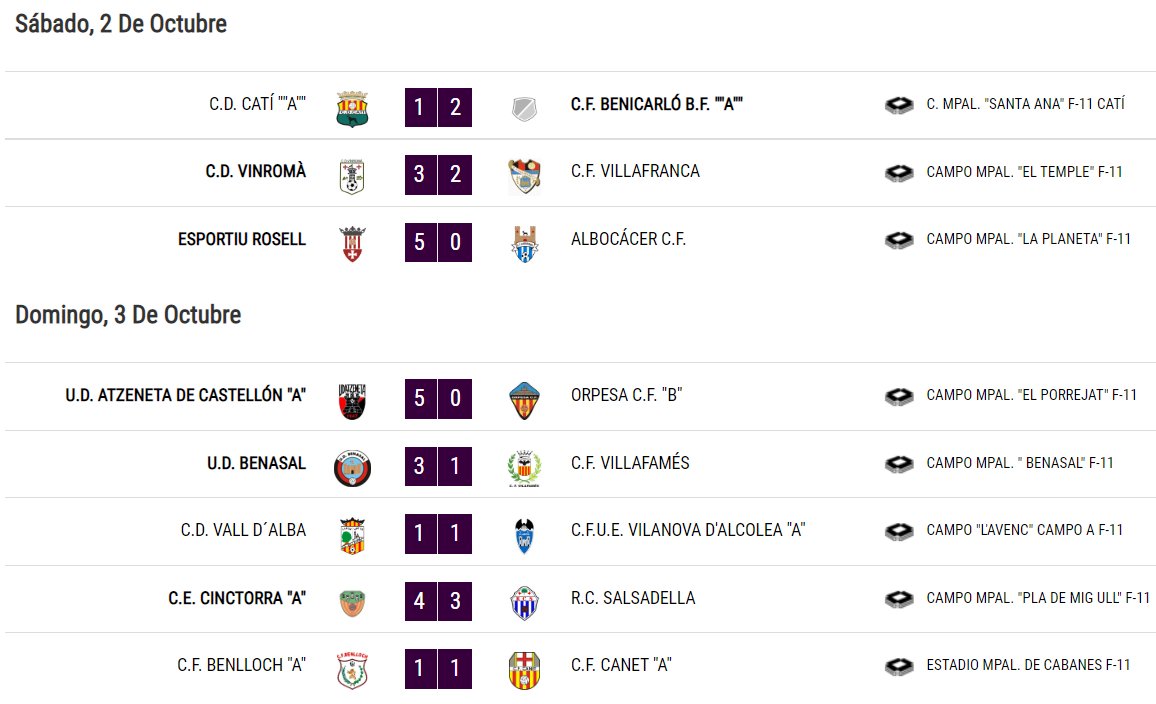The width and height of the screenshot is (1156, 704).
Task: Open the C.D. Vinromà team link
Action: tap(255, 171)
